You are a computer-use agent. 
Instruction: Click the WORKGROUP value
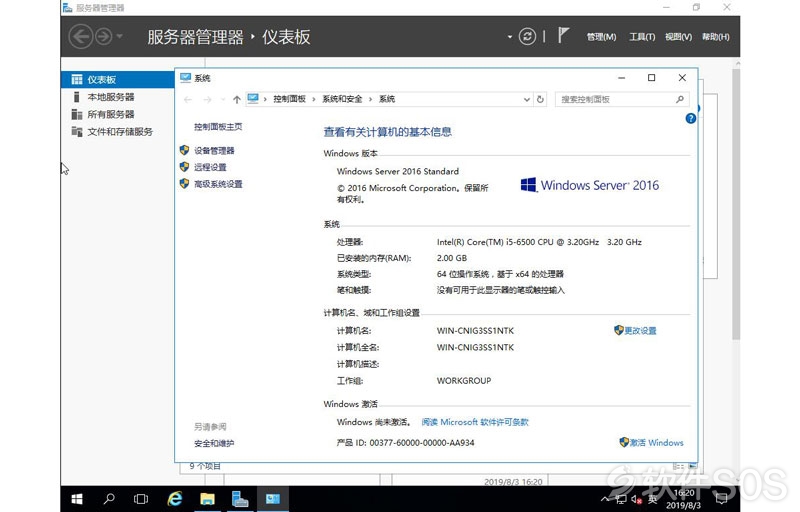(464, 380)
